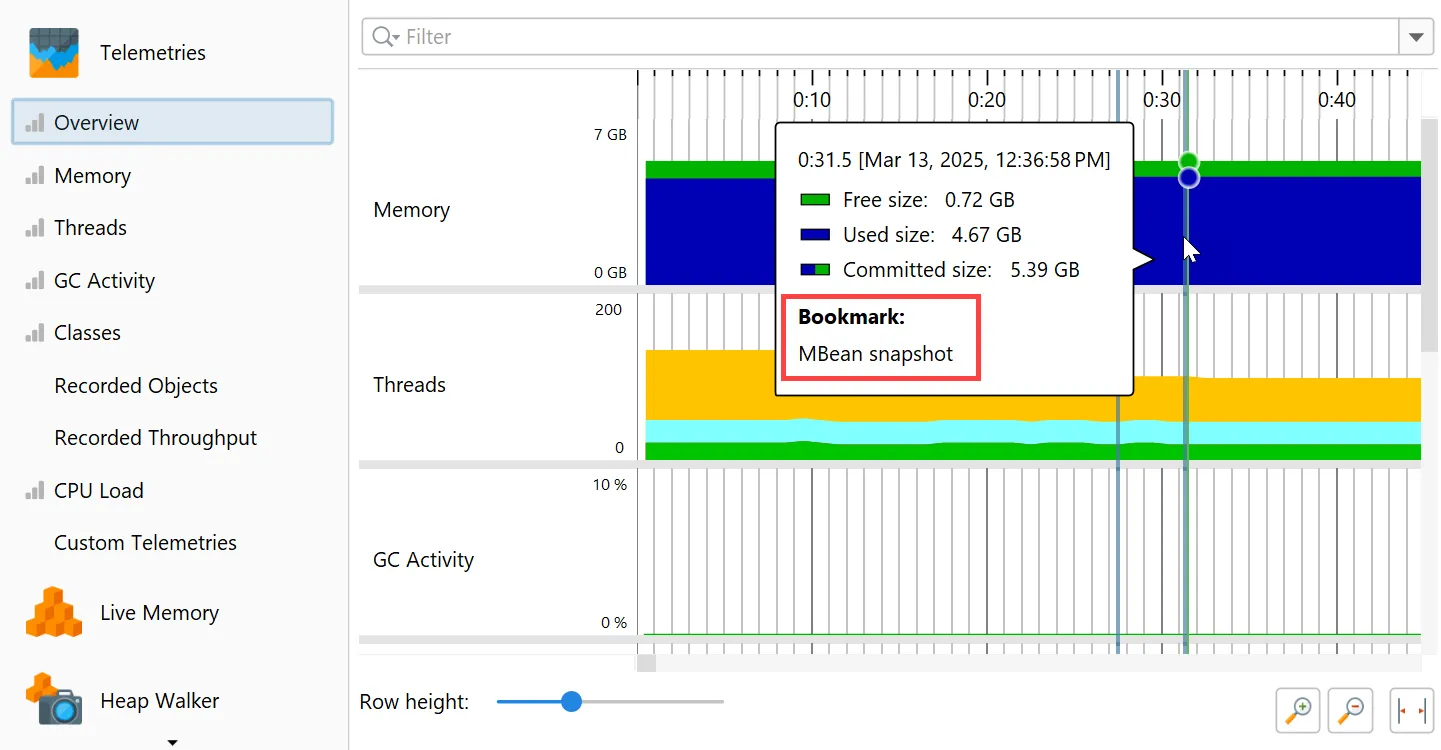The image size is (1441, 750).
Task: Click the chart icon beside Overview
Action: point(35,123)
